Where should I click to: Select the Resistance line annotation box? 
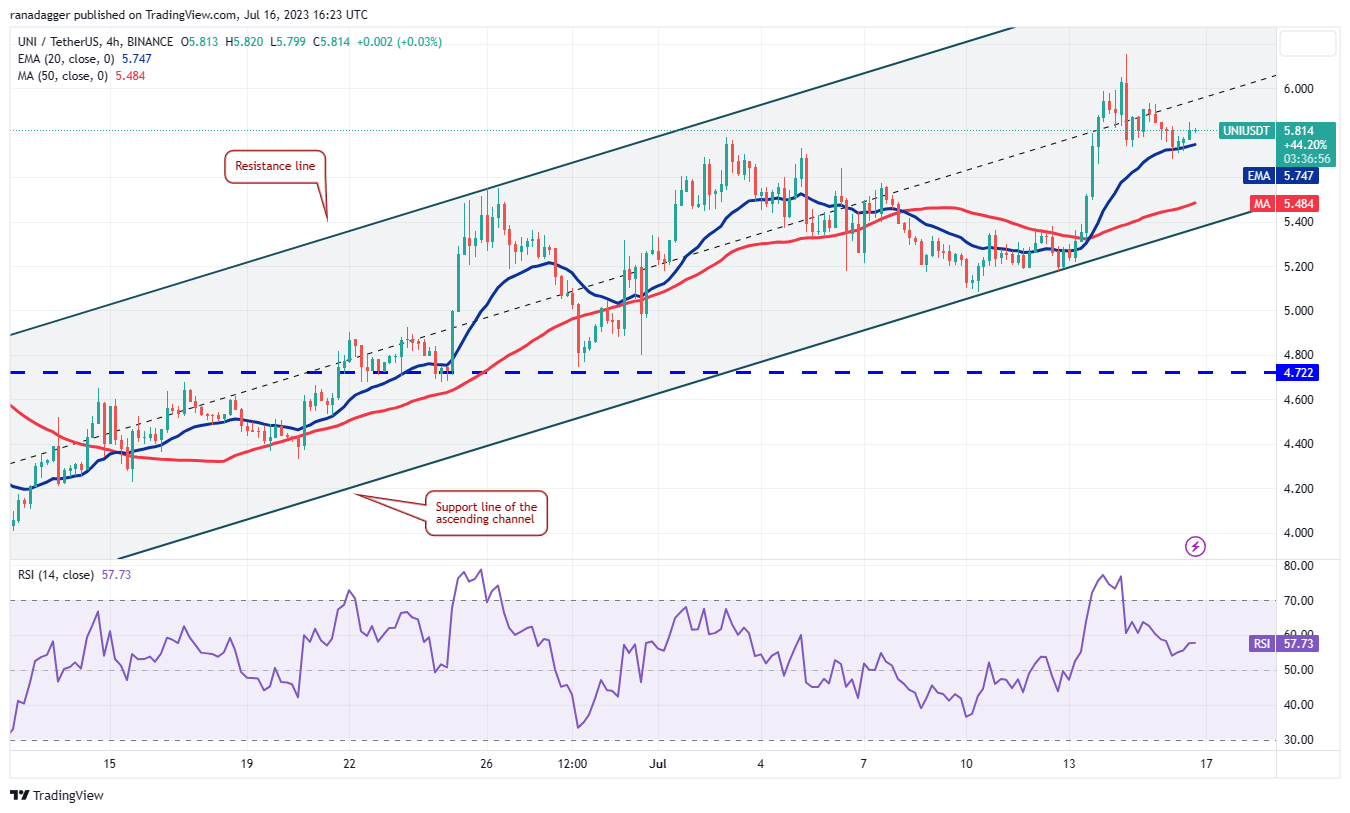coord(276,166)
